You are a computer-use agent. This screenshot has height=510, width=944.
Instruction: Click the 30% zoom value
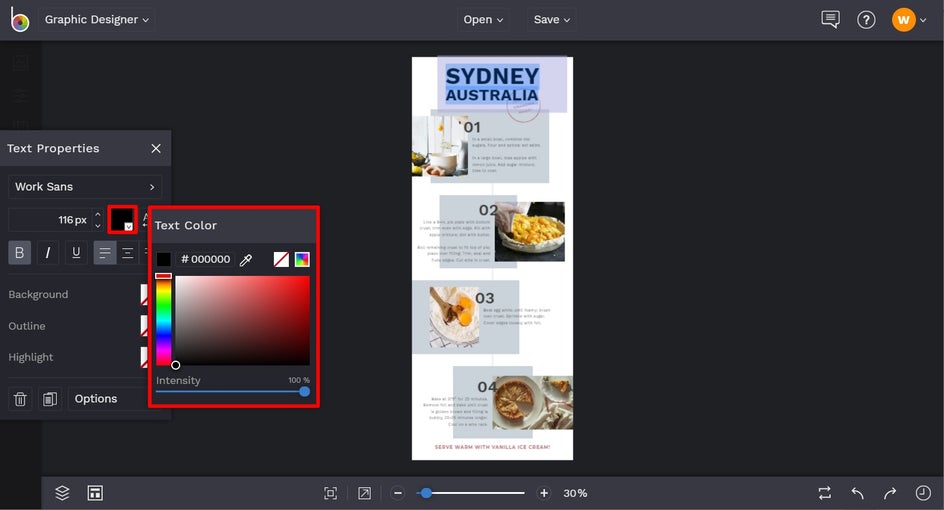pos(575,493)
